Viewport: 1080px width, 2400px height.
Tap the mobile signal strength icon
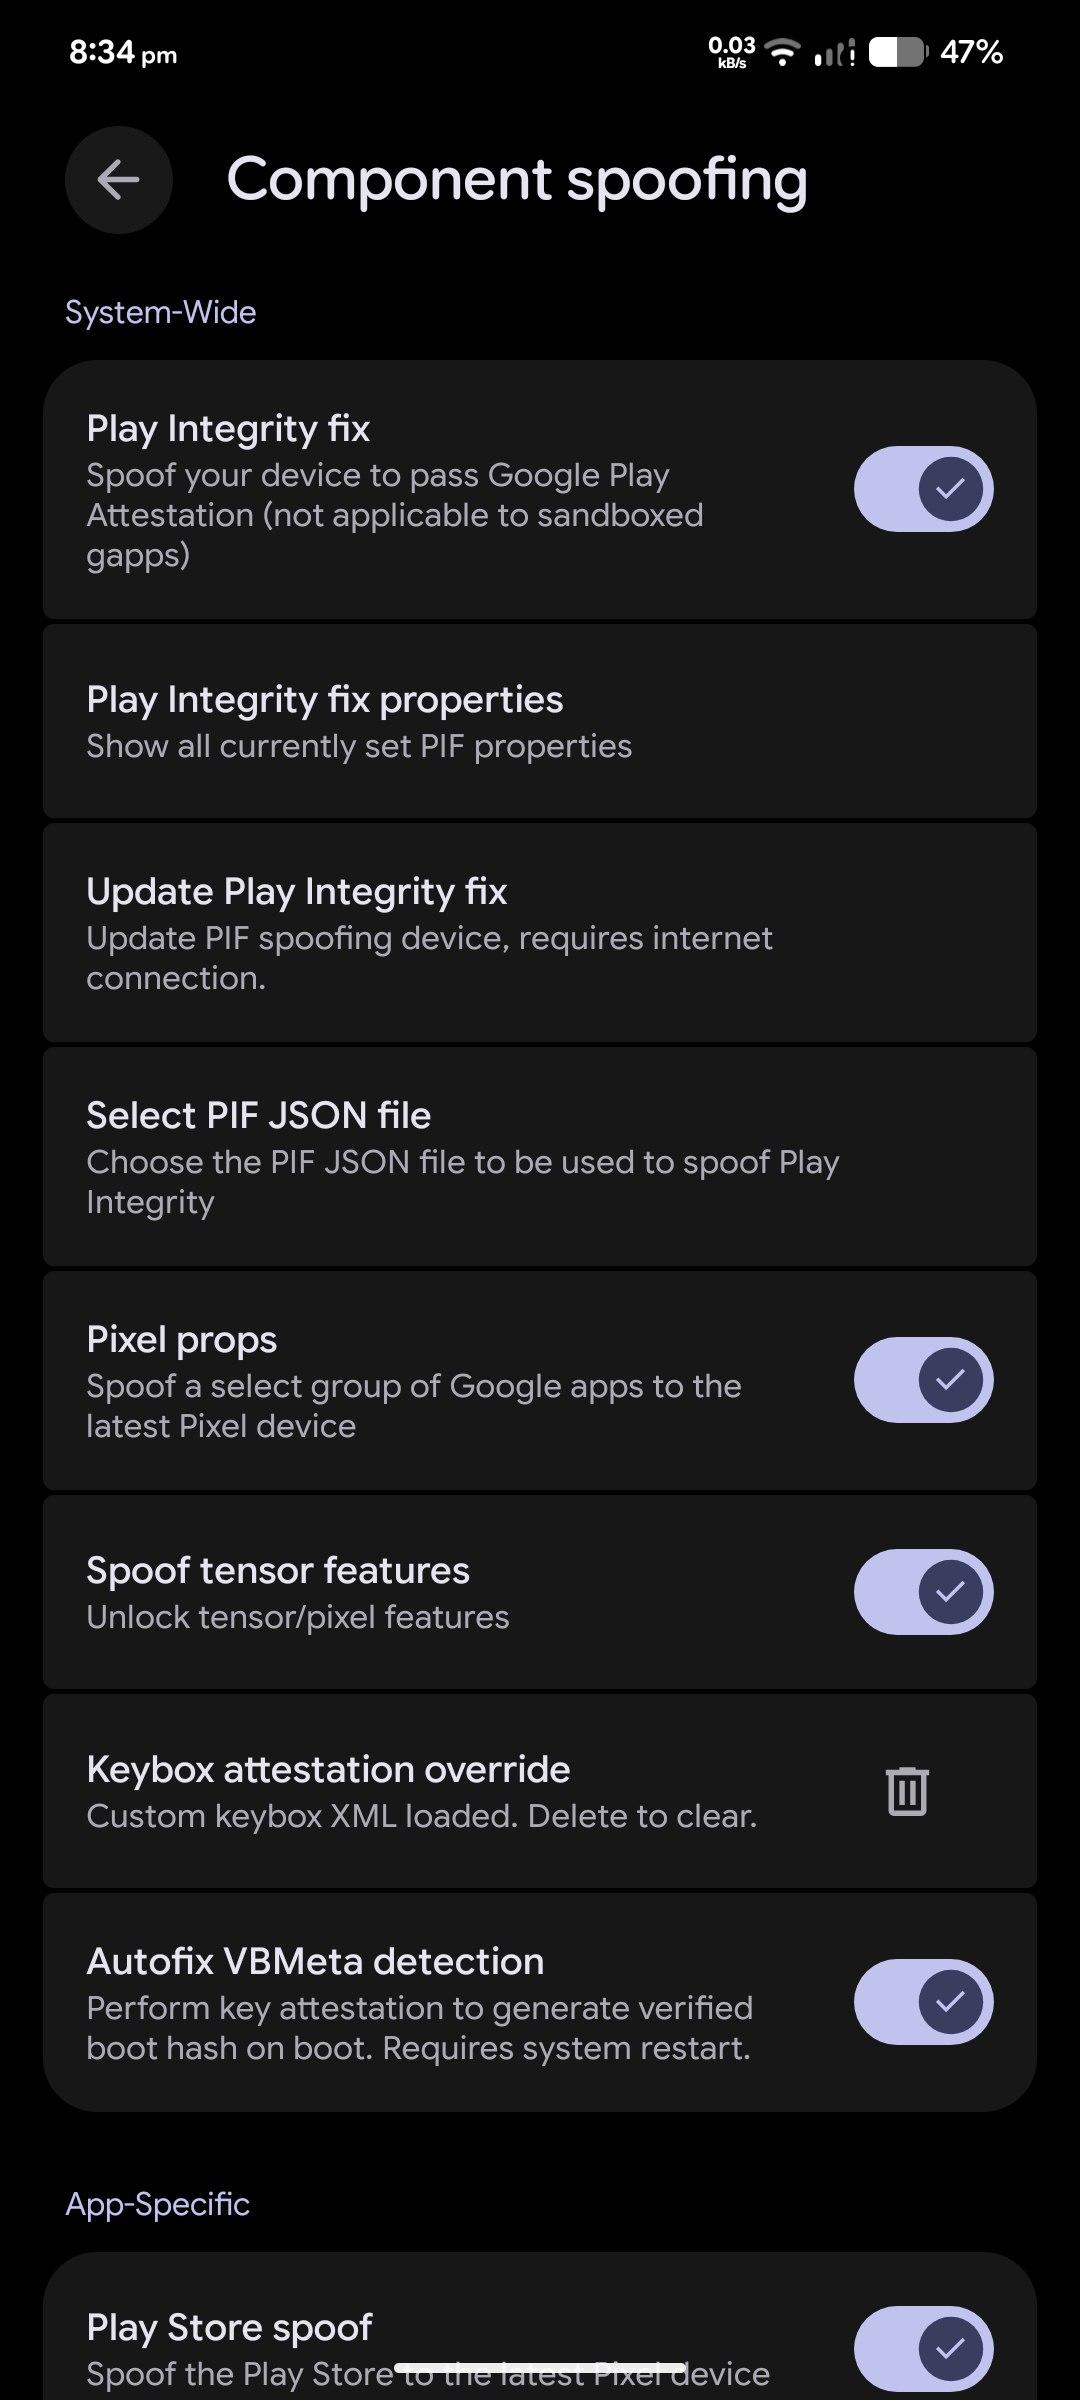tap(833, 53)
